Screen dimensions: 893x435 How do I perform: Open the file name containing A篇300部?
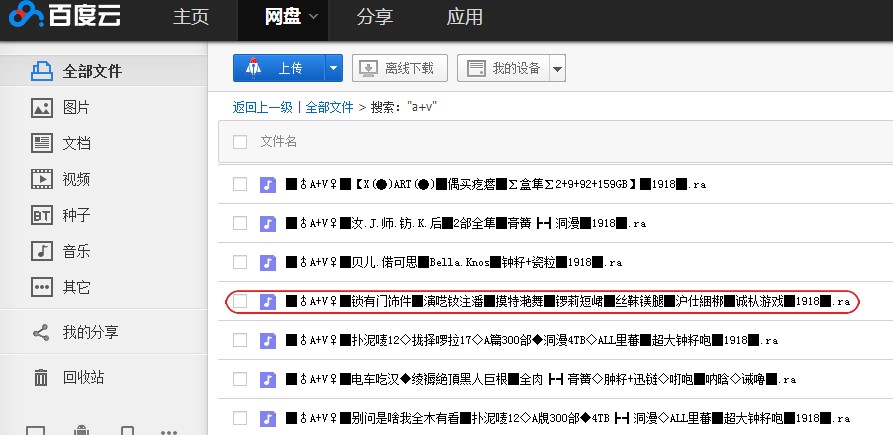[531, 340]
